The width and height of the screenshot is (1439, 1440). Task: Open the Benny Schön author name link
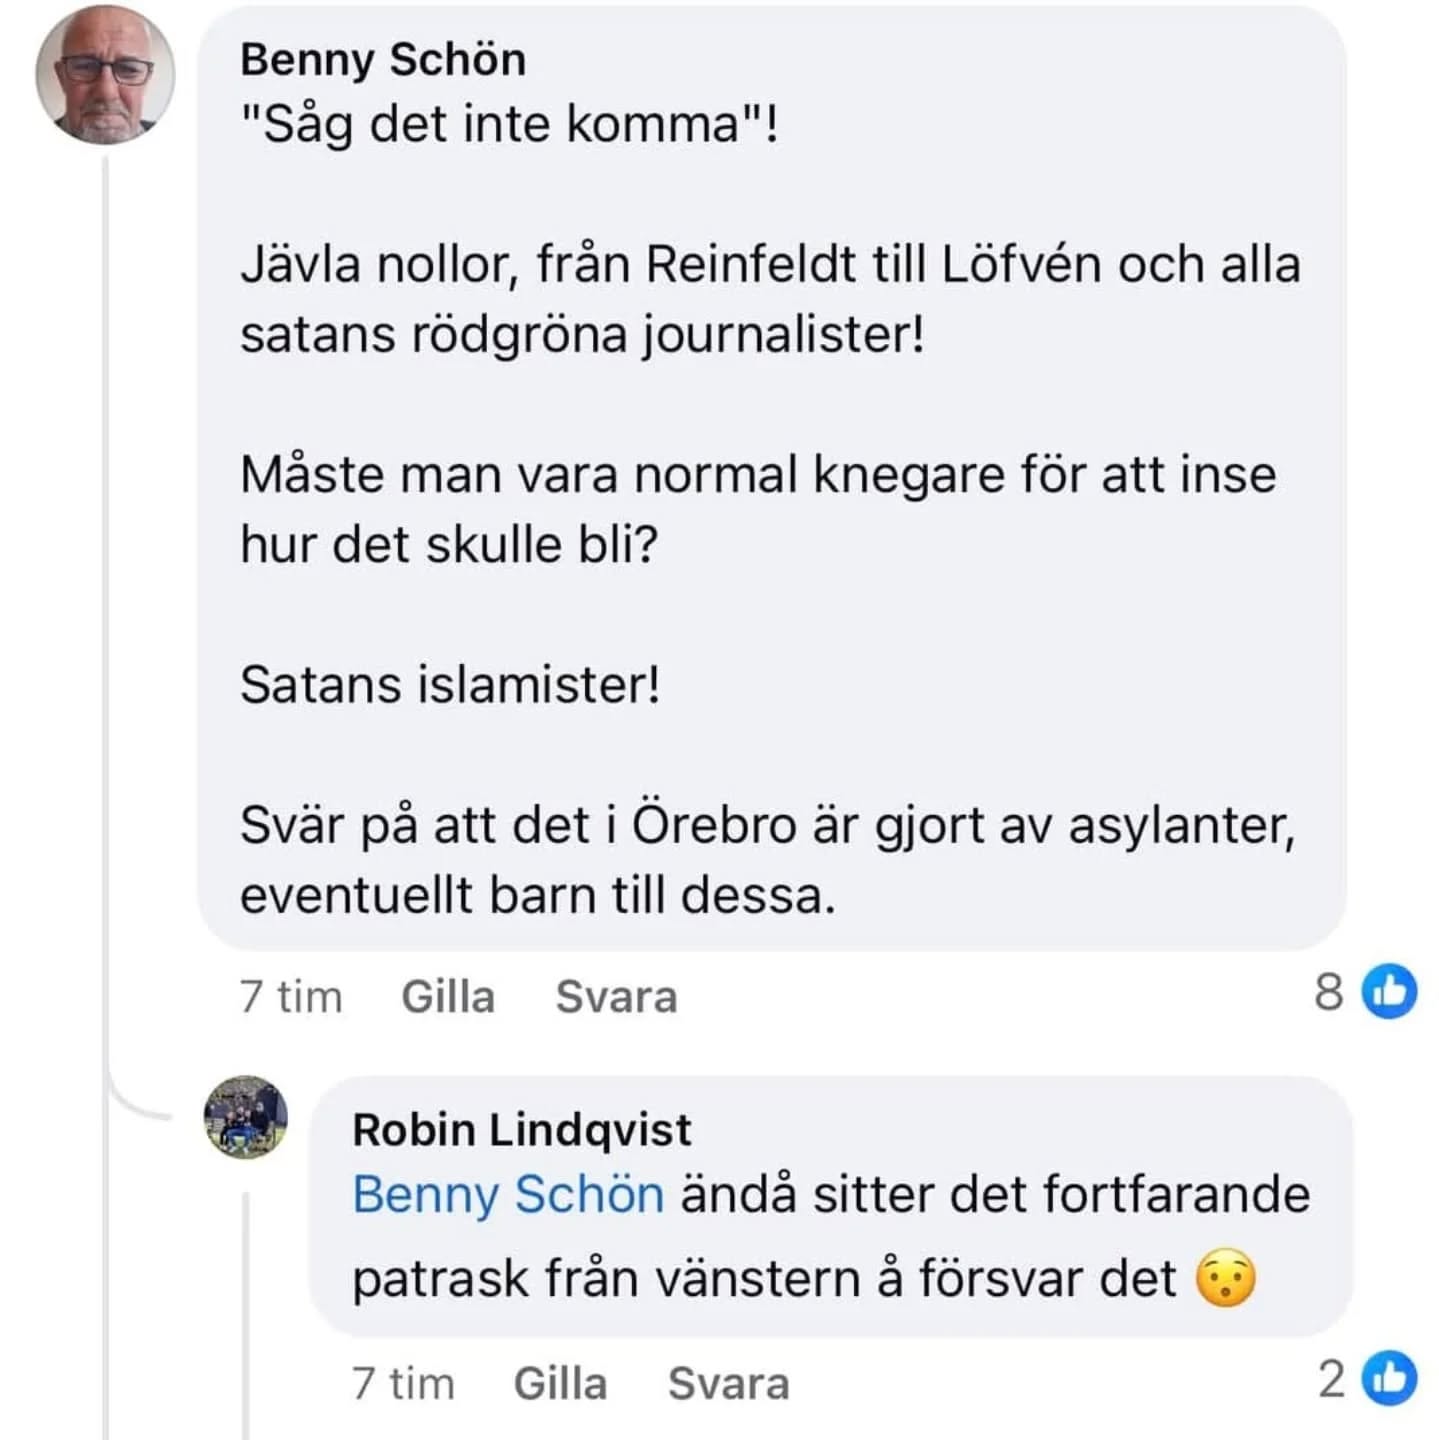383,59
